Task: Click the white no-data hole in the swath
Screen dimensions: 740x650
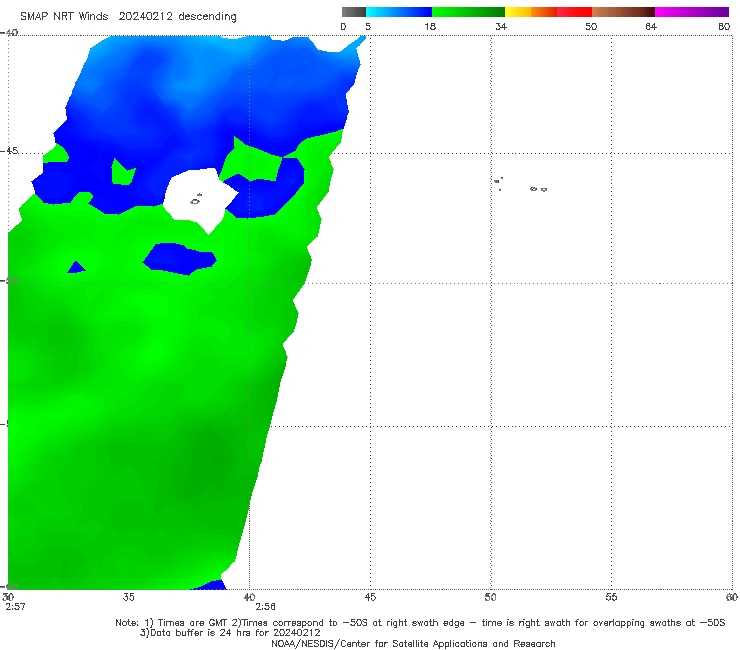Action: (200, 199)
